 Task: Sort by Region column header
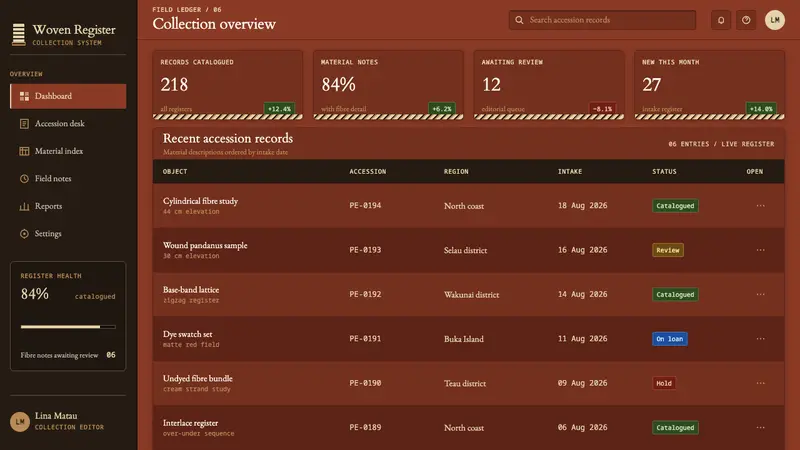pyautogui.click(x=456, y=171)
